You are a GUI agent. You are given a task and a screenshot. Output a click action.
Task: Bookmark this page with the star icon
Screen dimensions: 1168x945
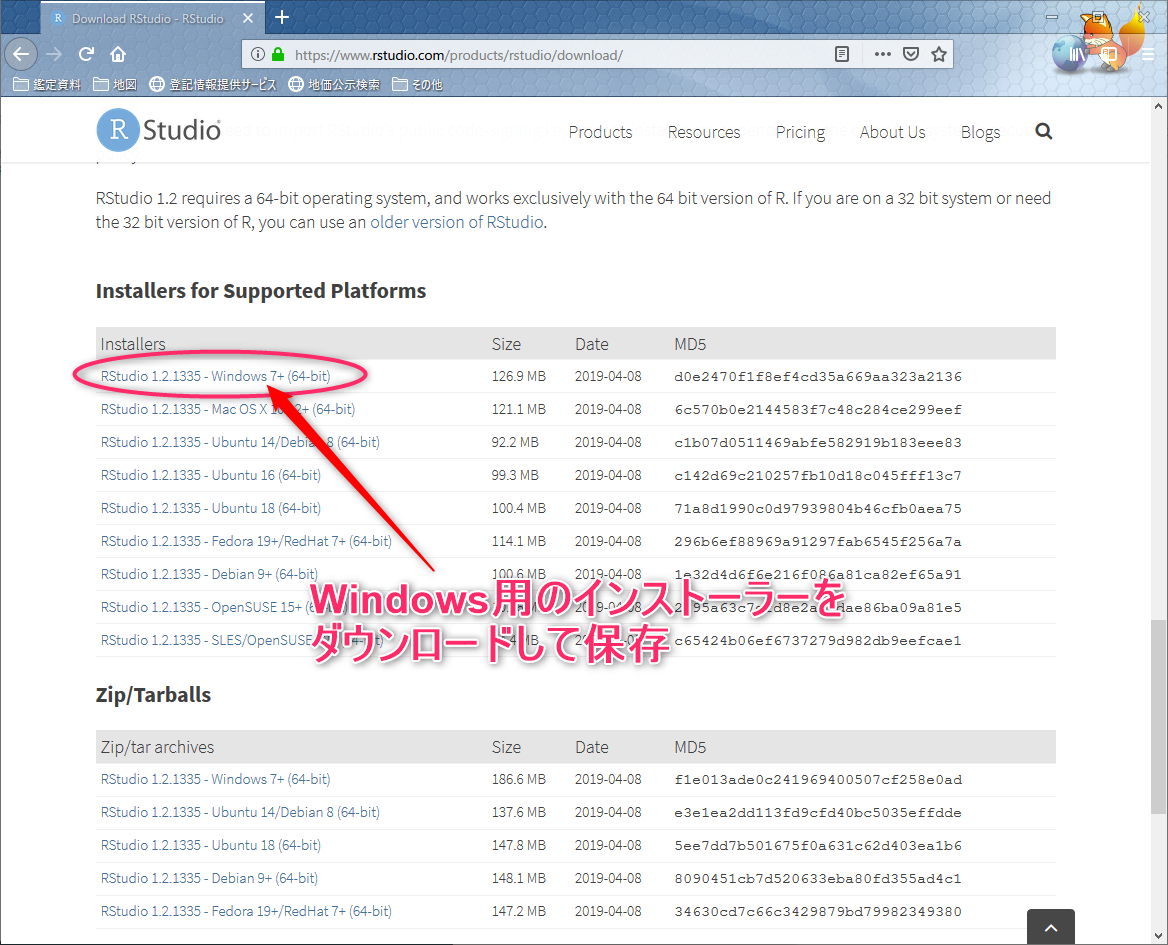[939, 54]
